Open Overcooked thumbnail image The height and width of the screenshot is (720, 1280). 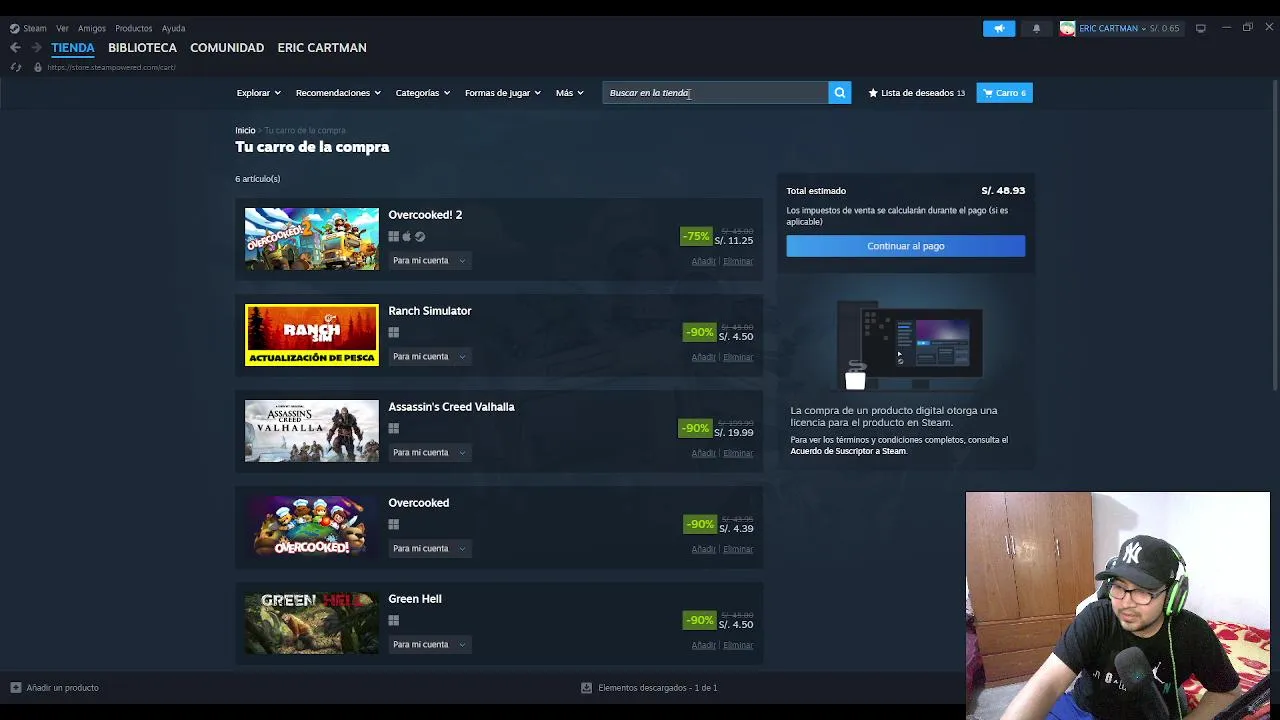click(312, 527)
